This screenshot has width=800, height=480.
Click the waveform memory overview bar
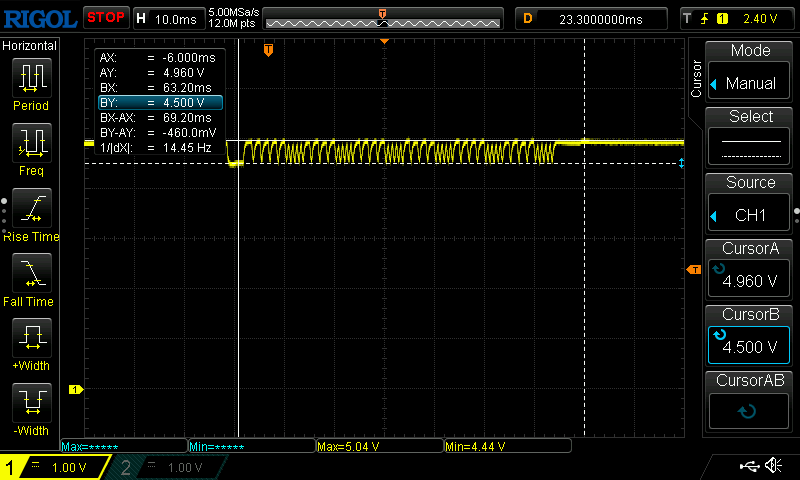click(383, 19)
